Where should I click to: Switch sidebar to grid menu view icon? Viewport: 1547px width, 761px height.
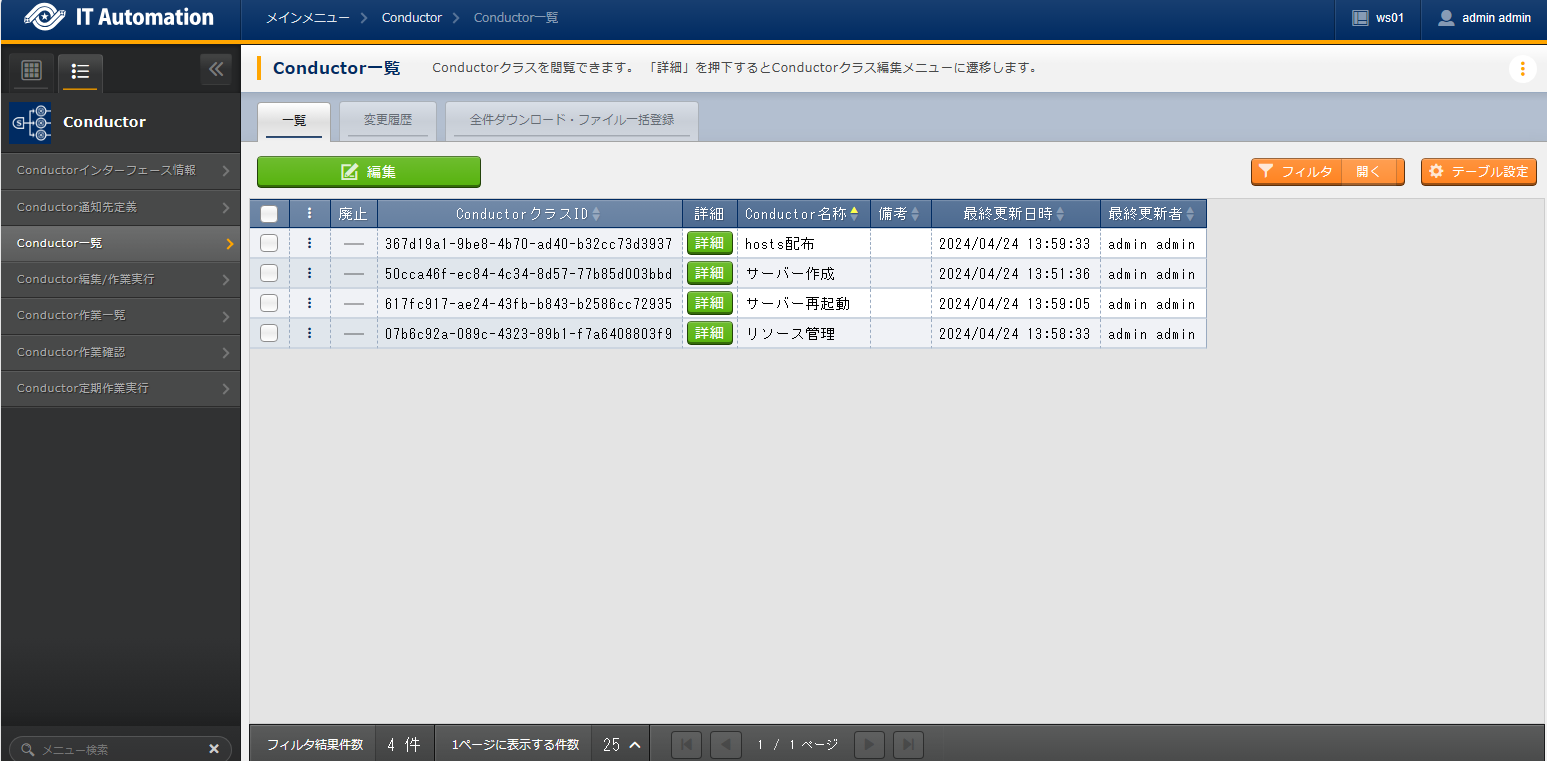[31, 71]
